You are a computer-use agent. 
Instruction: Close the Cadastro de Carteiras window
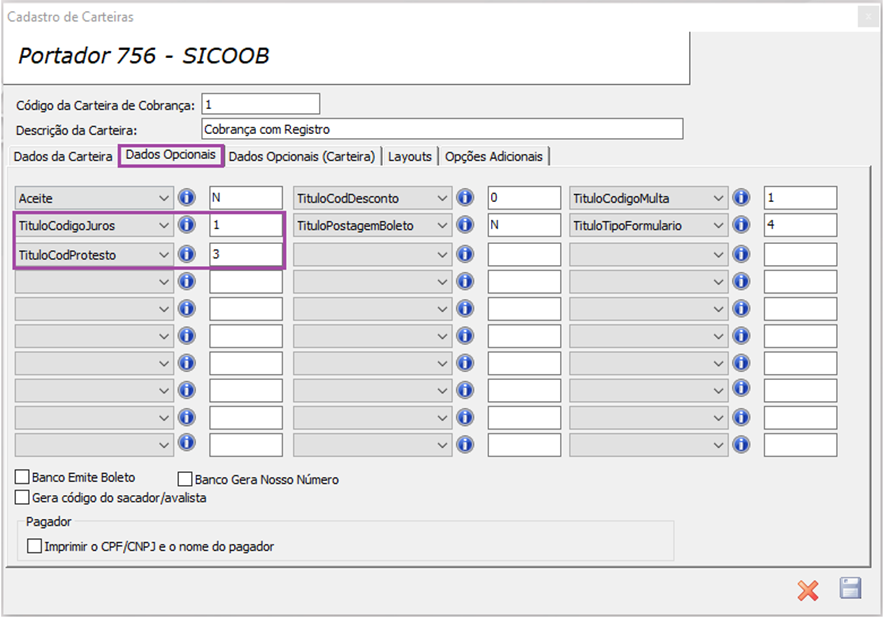[868, 17]
